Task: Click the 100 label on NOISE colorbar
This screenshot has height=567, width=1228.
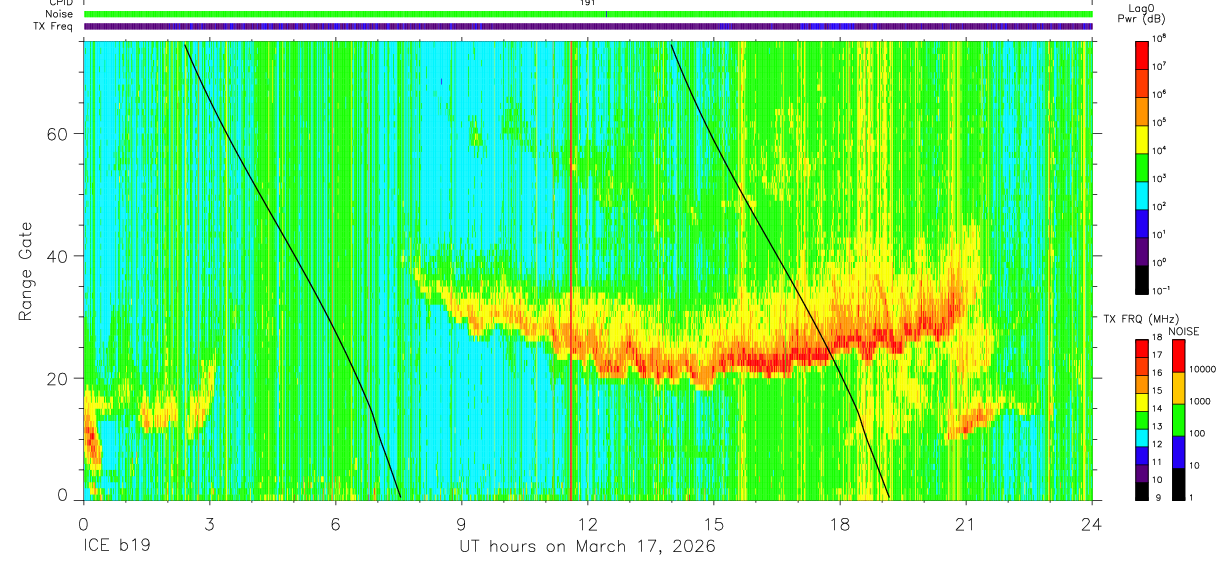Action: coord(1196,433)
